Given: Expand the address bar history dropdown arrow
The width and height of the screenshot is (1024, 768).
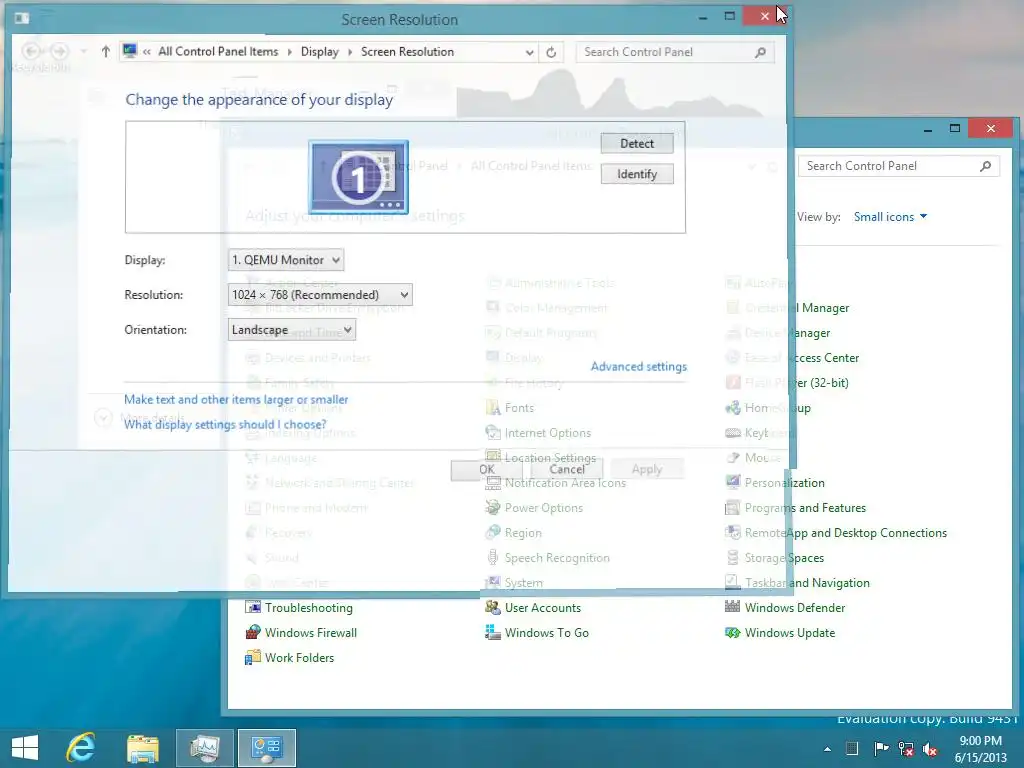Looking at the screenshot, I should click(530, 52).
